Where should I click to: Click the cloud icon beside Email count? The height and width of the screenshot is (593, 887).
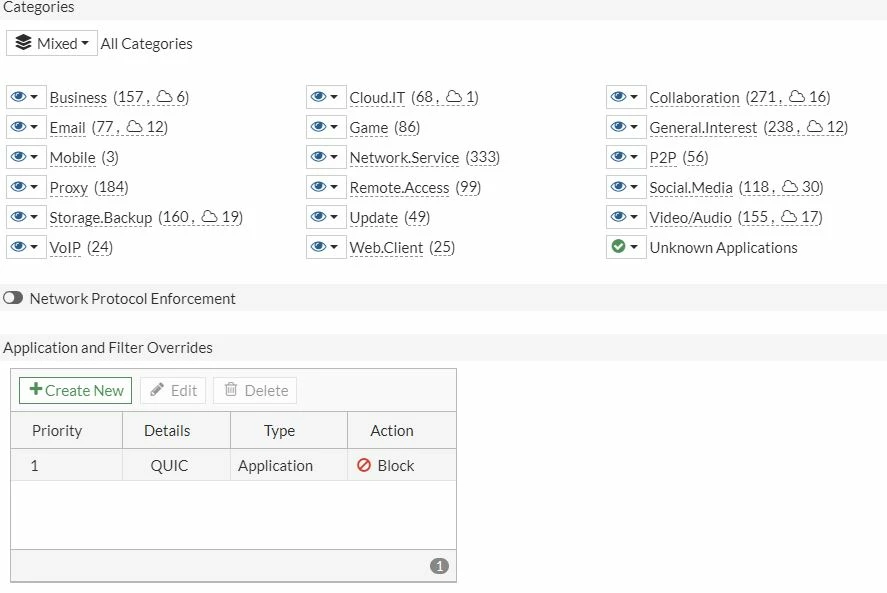point(135,126)
